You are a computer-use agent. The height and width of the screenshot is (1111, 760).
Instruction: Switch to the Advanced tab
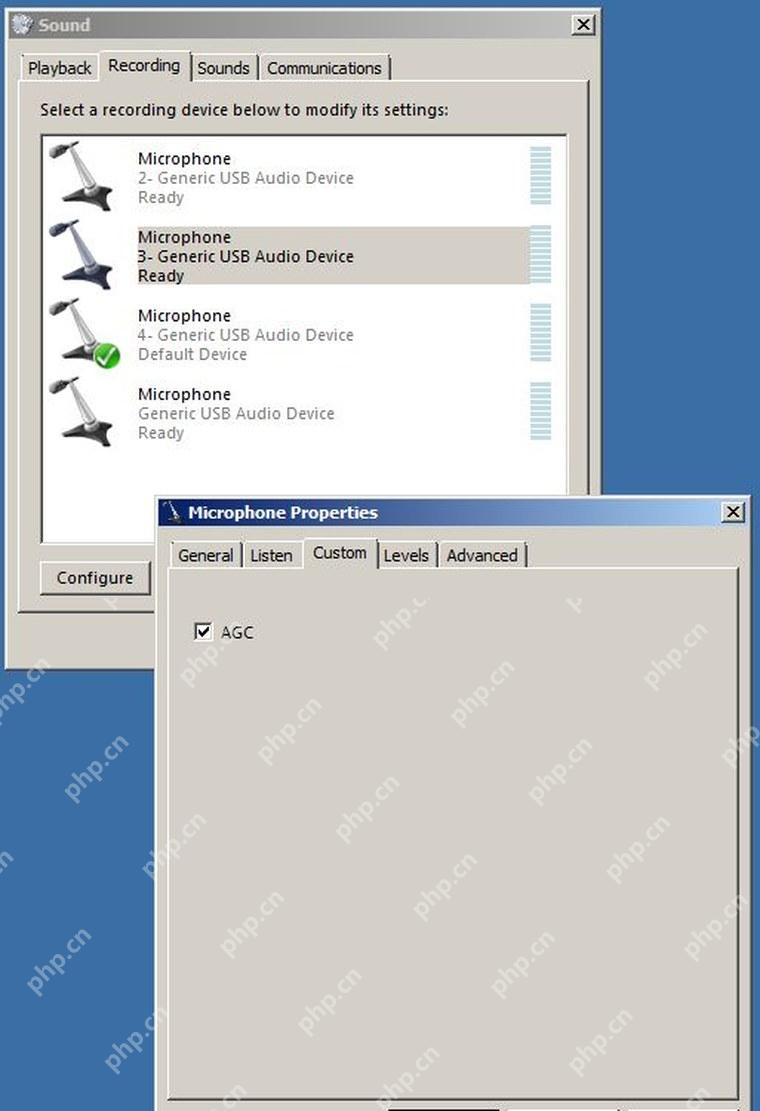click(x=482, y=556)
